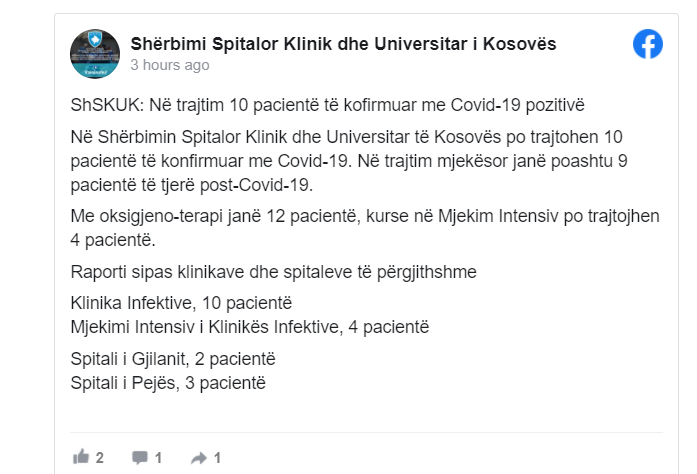Click the paragraph starting 'Në Shërbimin Spitalor Klinik'
Screen dimensions: 697x474
click(349, 161)
